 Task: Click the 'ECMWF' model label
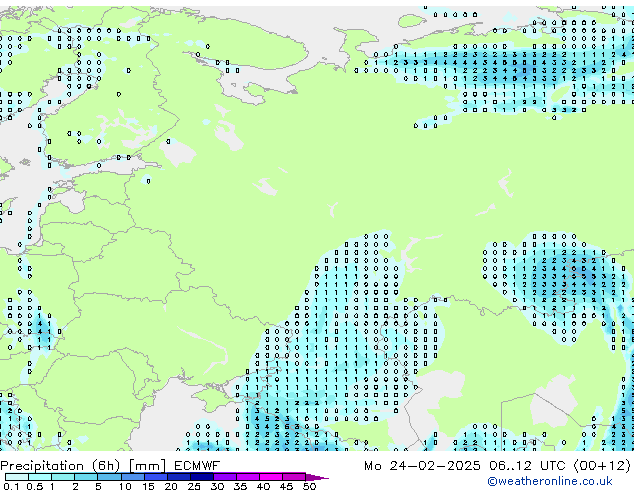(x=197, y=466)
